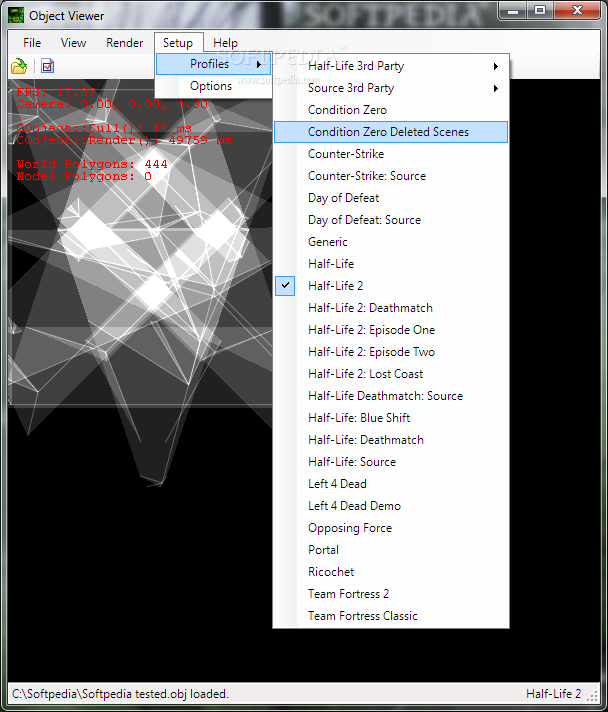Screen dimensions: 608x712
Task: Select the Day of Defeat profile
Action: click(x=391, y=198)
